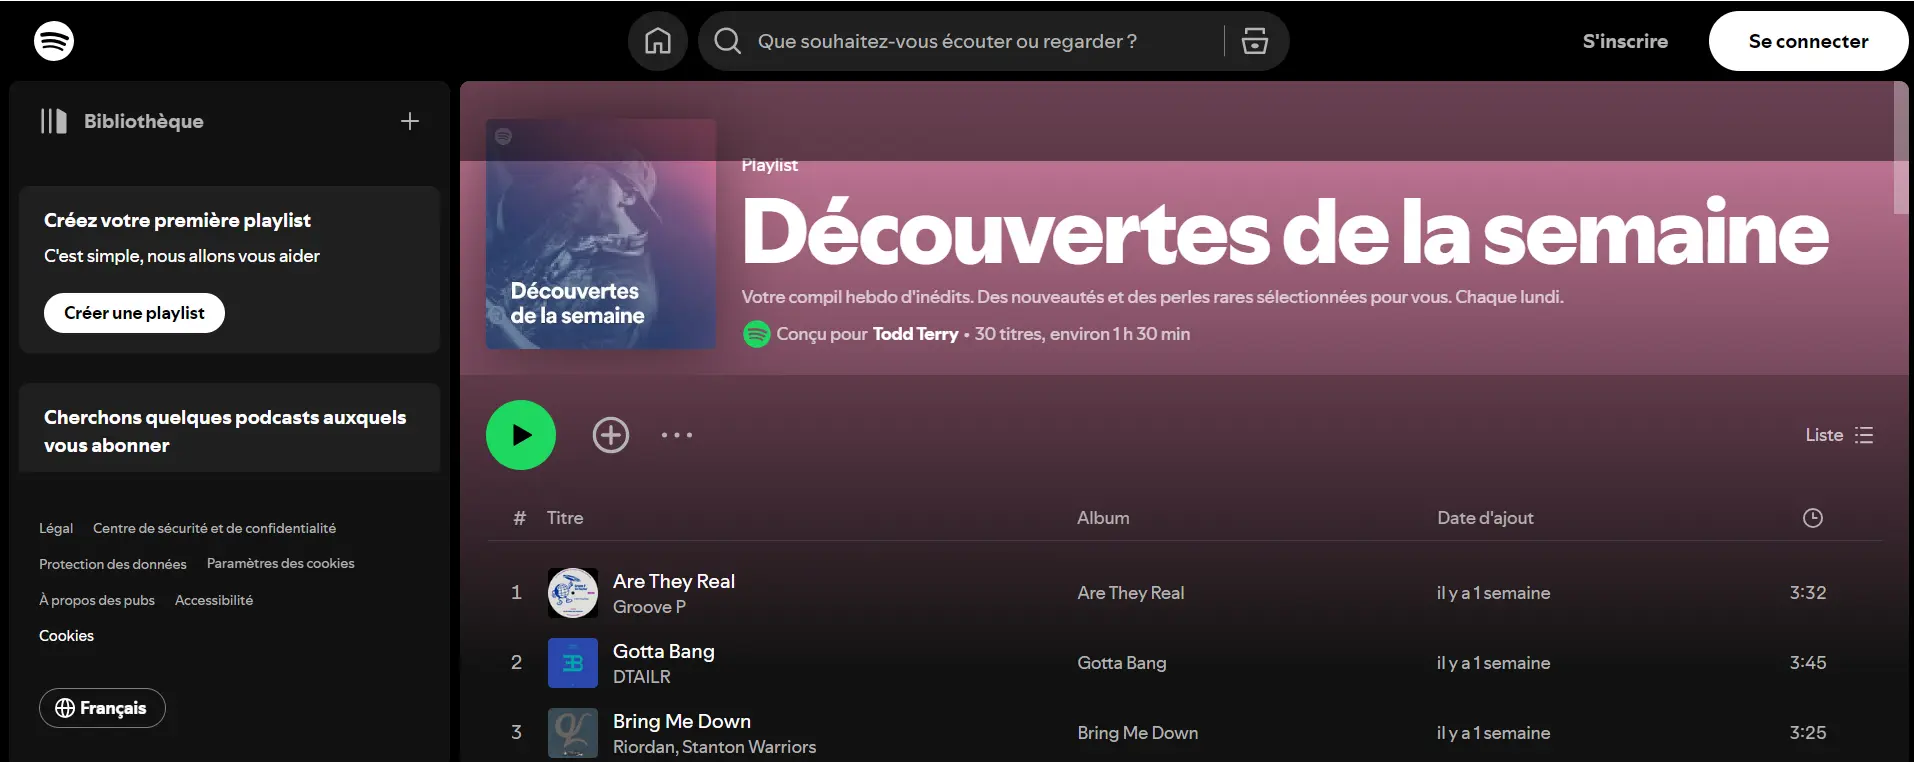Click the Découvertes de la semaine heading
1914x762 pixels.
click(x=1285, y=232)
